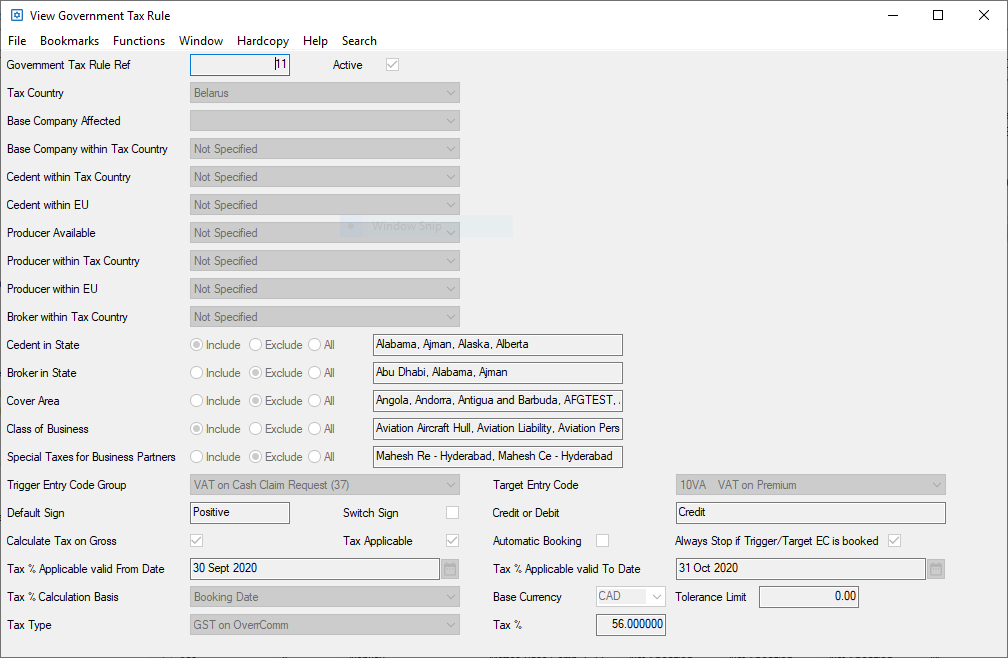Viewport: 1008px width, 658px height.
Task: Click the Search menu item
Action: [359, 41]
